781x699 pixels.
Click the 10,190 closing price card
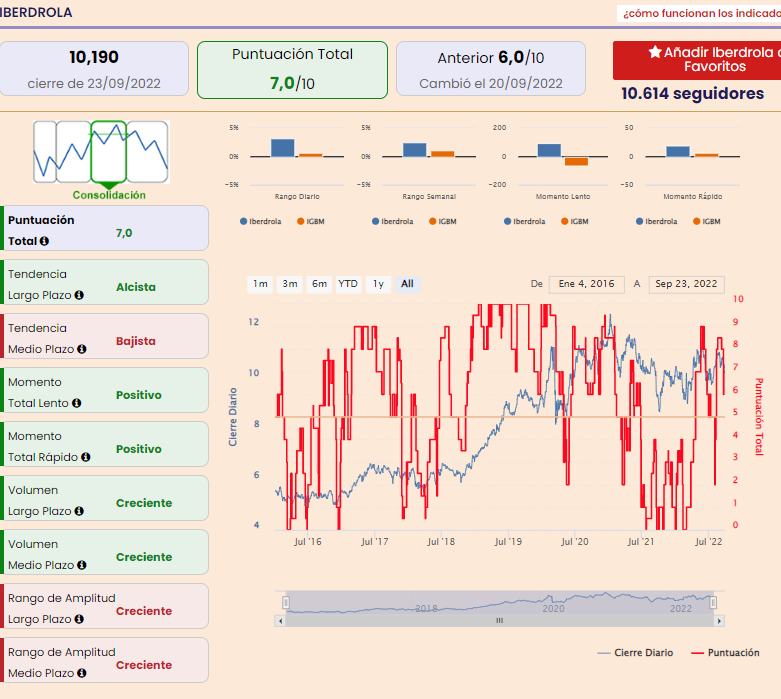94,69
